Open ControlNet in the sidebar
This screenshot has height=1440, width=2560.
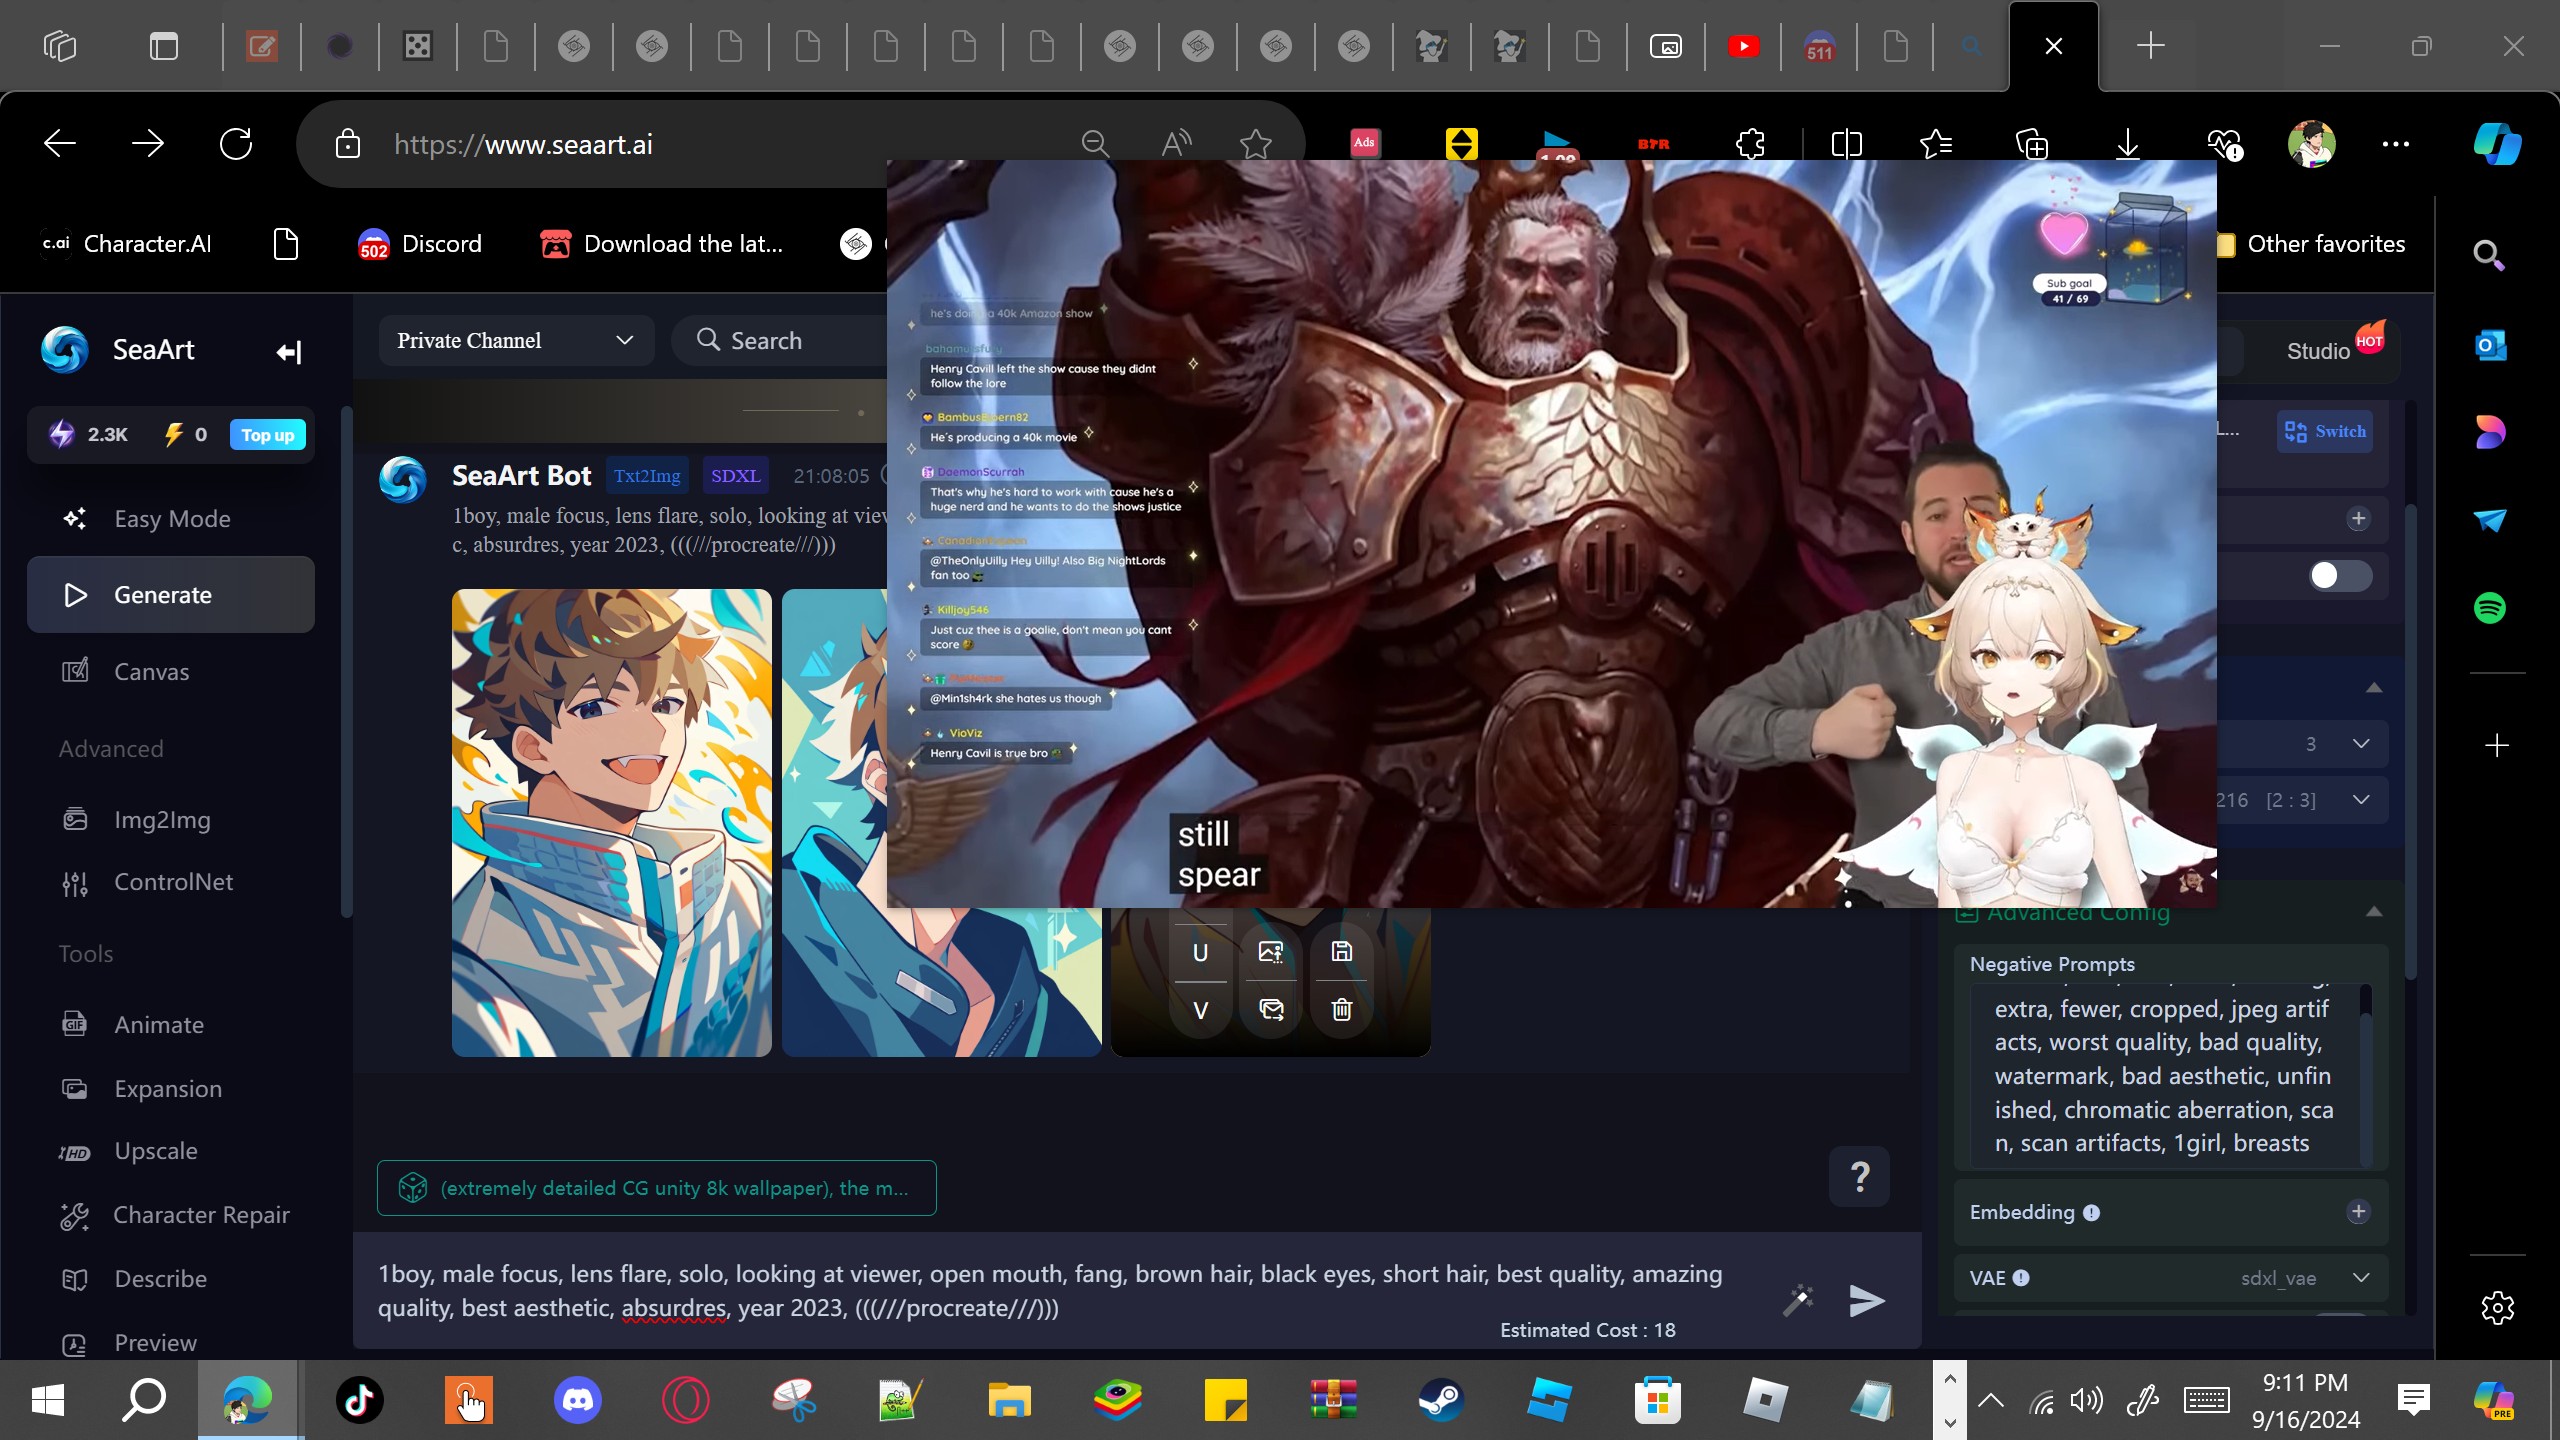pyautogui.click(x=171, y=882)
